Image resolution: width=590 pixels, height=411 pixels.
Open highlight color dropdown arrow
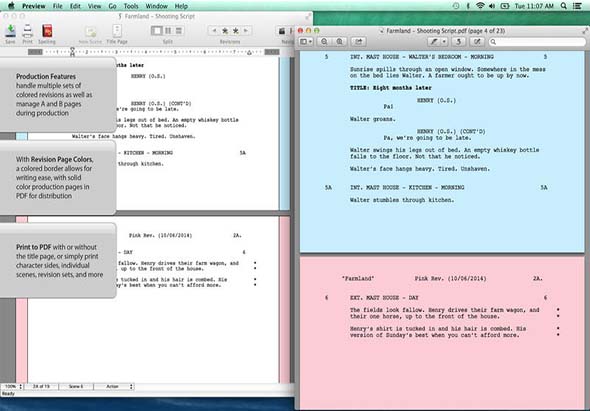(444, 42)
